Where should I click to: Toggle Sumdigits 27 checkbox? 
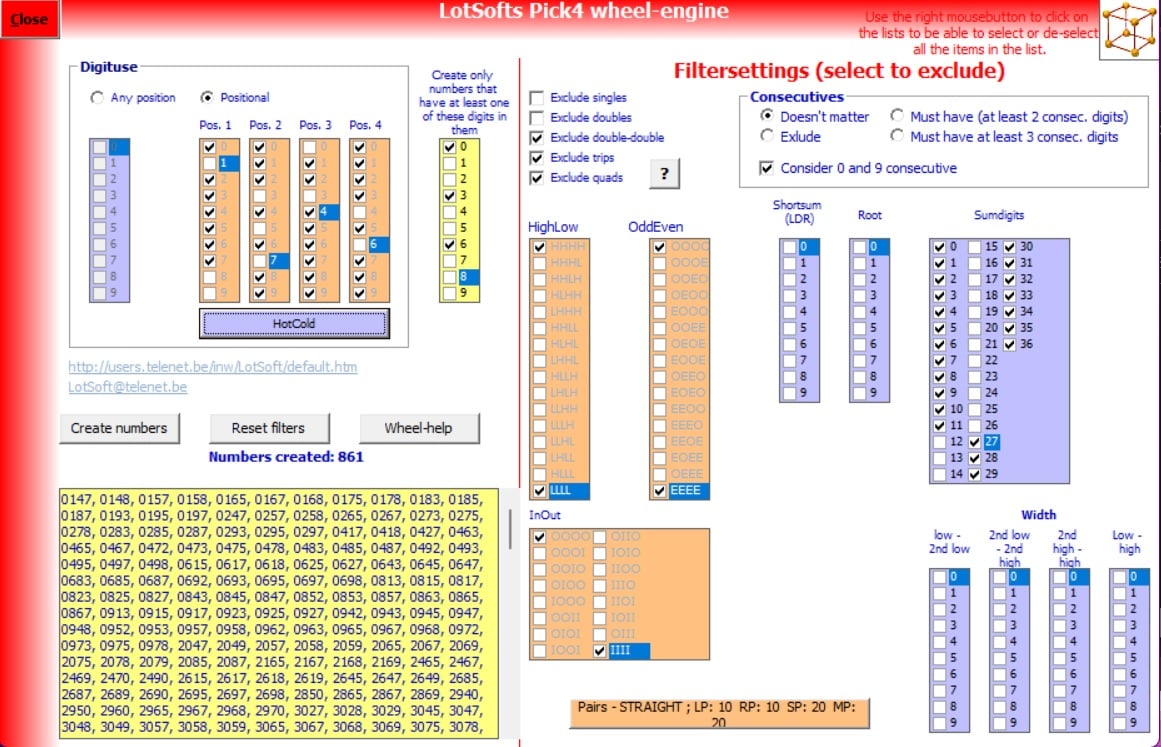[974, 442]
